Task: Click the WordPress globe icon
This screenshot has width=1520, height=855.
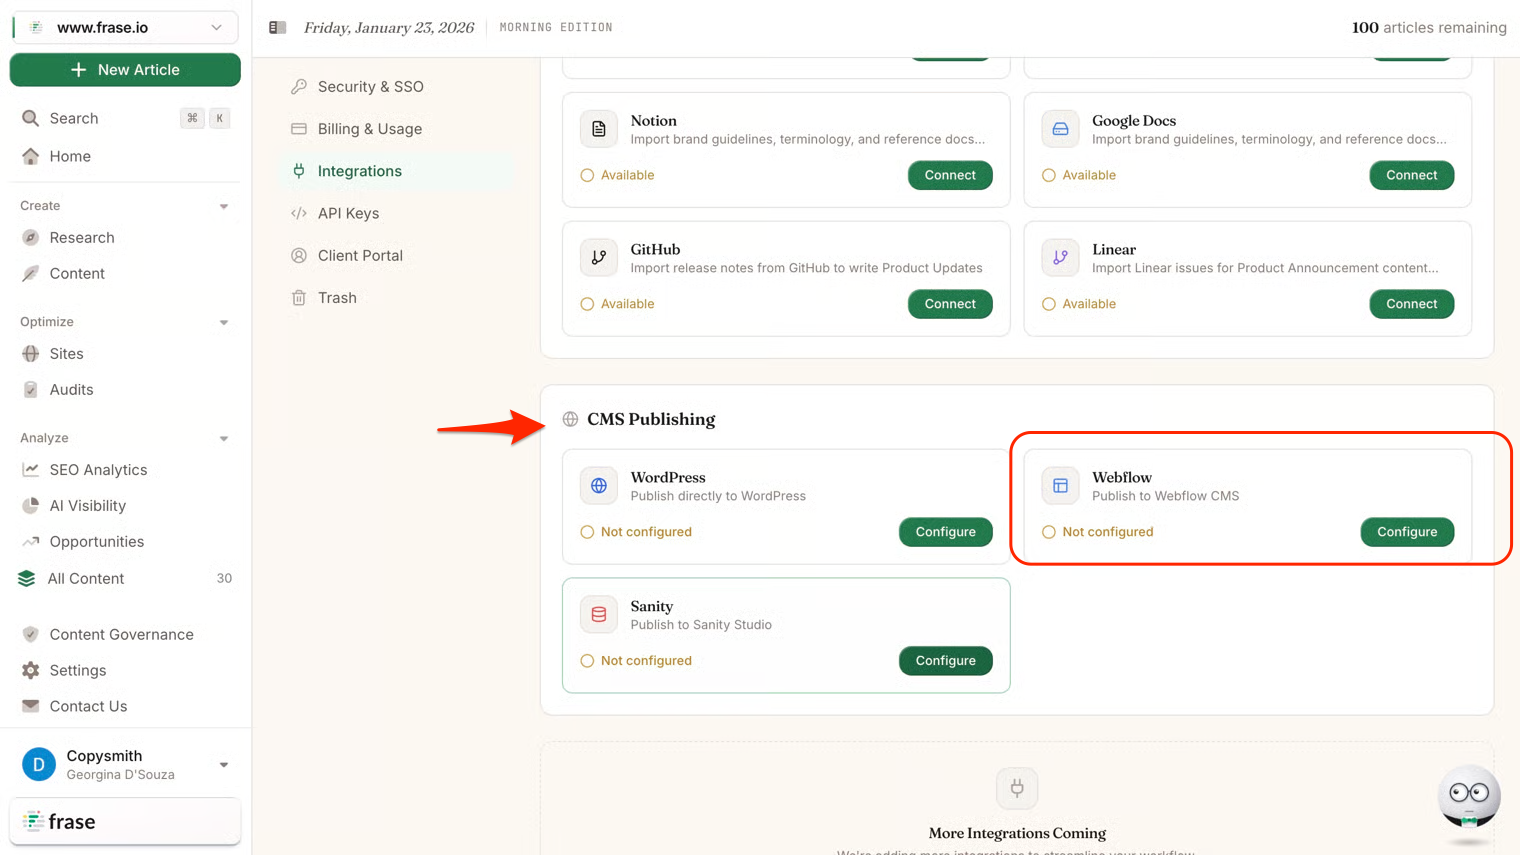Action: 598,486
